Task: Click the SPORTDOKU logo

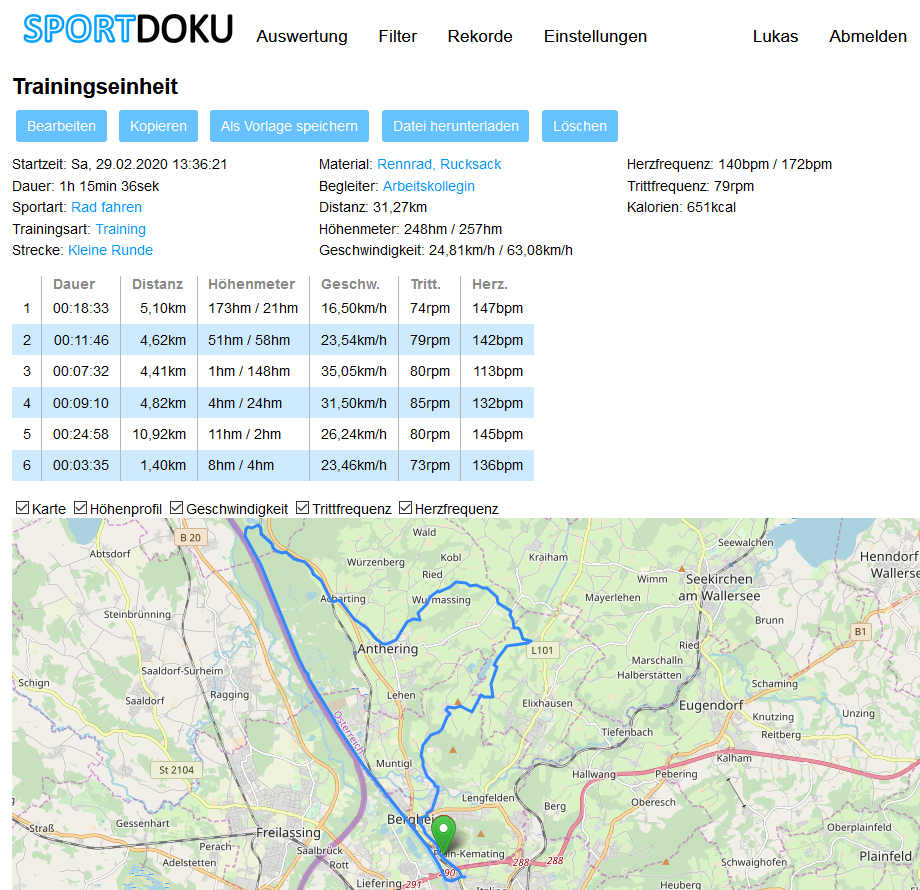Action: [x=128, y=30]
